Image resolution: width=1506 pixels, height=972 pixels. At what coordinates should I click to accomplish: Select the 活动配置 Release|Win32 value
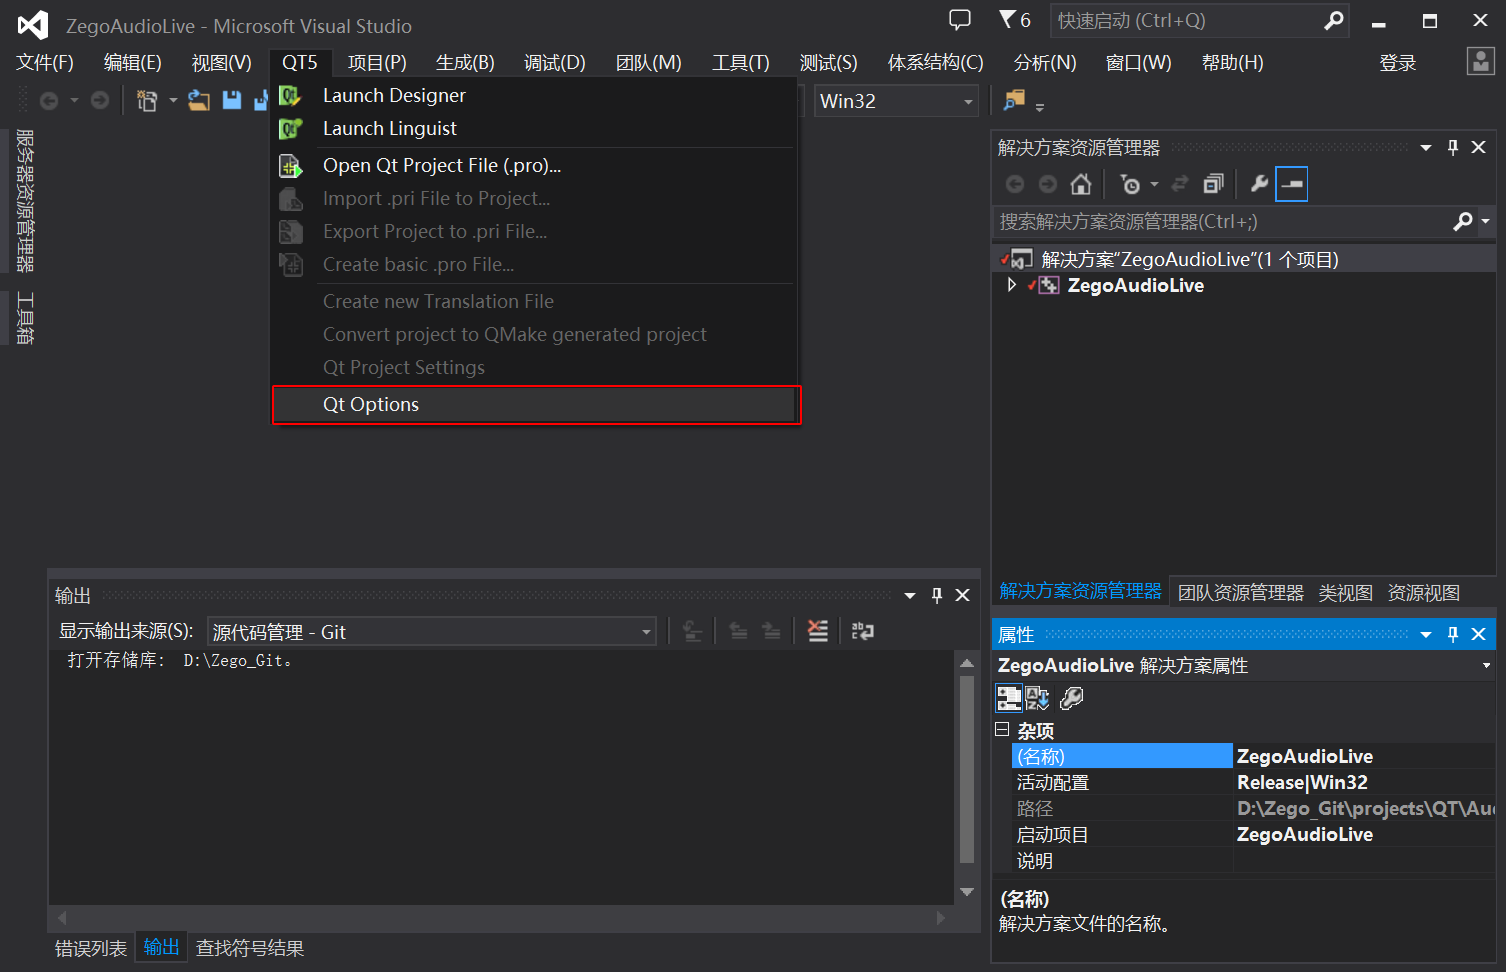(x=1302, y=782)
